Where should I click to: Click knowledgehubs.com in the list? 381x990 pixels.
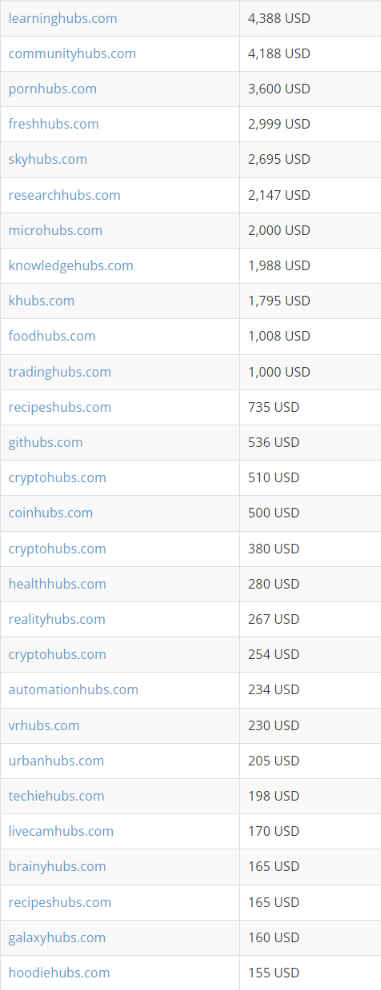pyautogui.click(x=71, y=266)
